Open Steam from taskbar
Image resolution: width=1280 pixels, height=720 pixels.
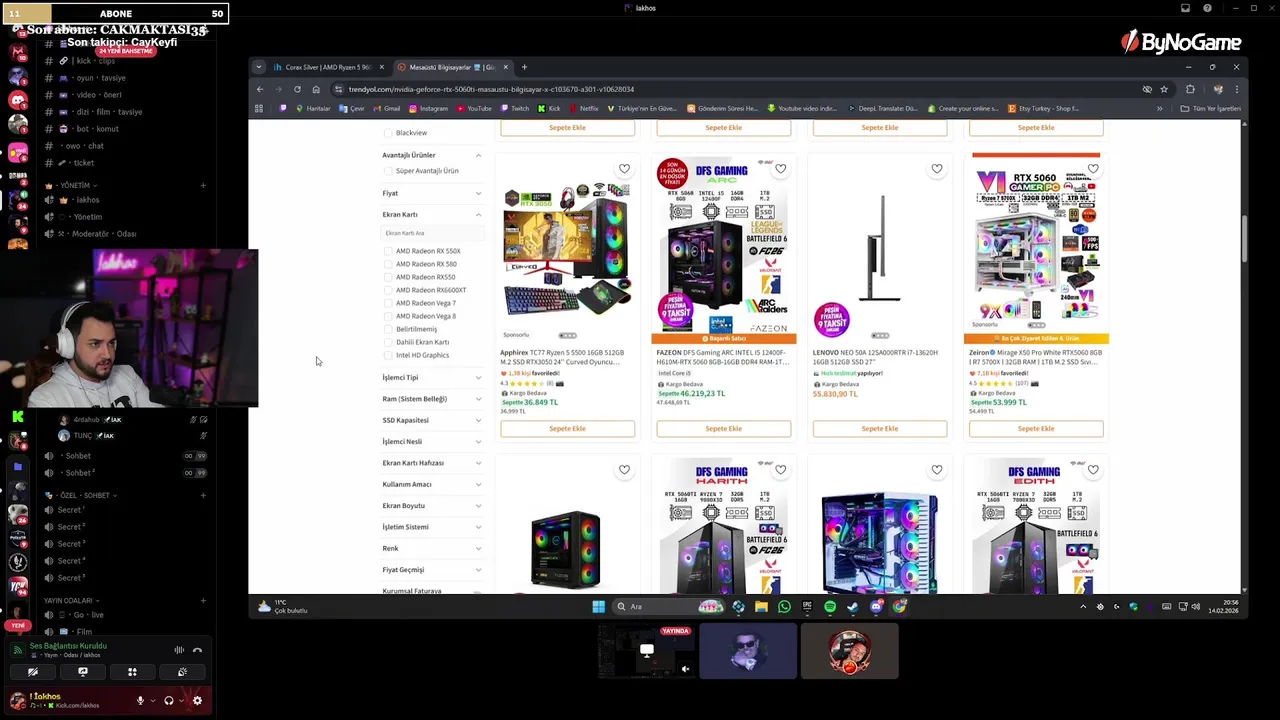click(x=853, y=606)
